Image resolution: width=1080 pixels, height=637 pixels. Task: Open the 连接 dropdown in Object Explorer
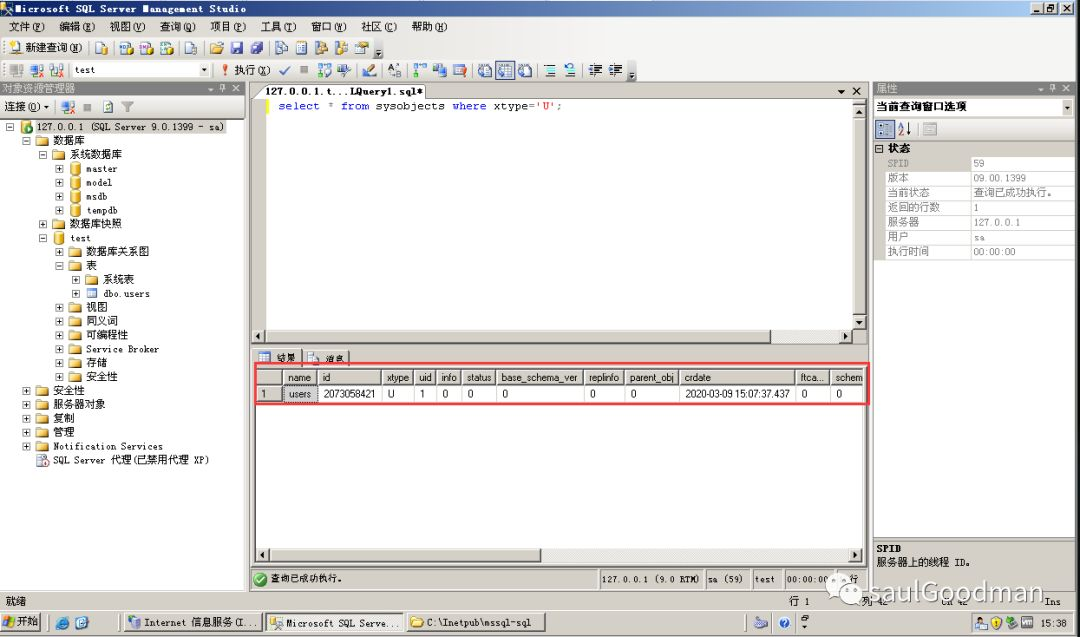pyautogui.click(x=27, y=107)
